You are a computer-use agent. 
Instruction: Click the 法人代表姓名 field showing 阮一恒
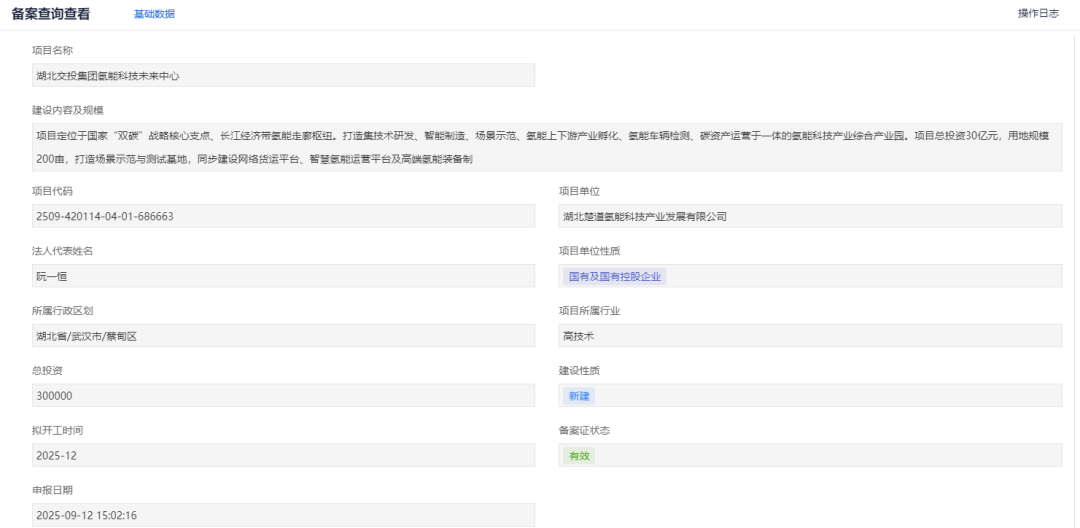(283, 276)
